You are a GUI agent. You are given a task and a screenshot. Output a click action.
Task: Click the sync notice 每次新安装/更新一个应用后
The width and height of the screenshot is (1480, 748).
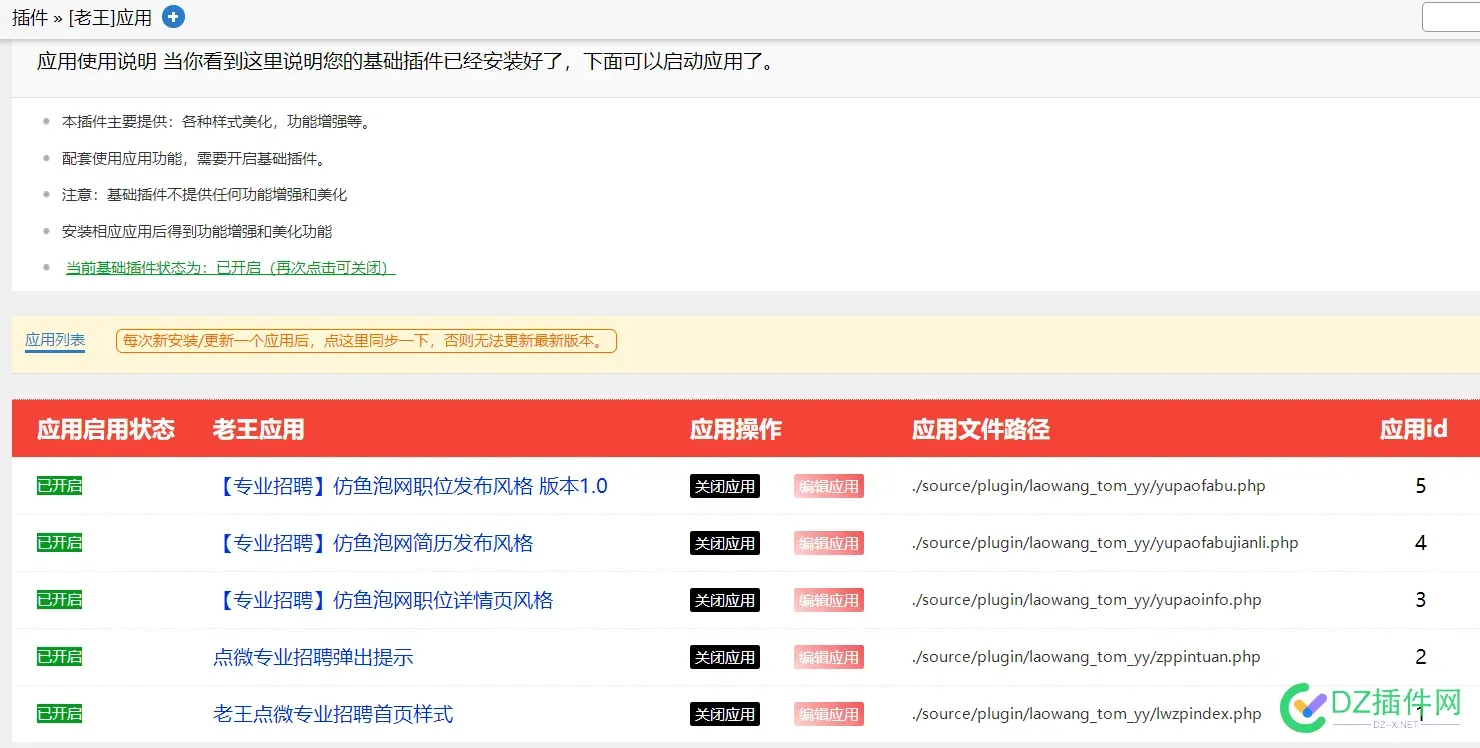(x=366, y=341)
